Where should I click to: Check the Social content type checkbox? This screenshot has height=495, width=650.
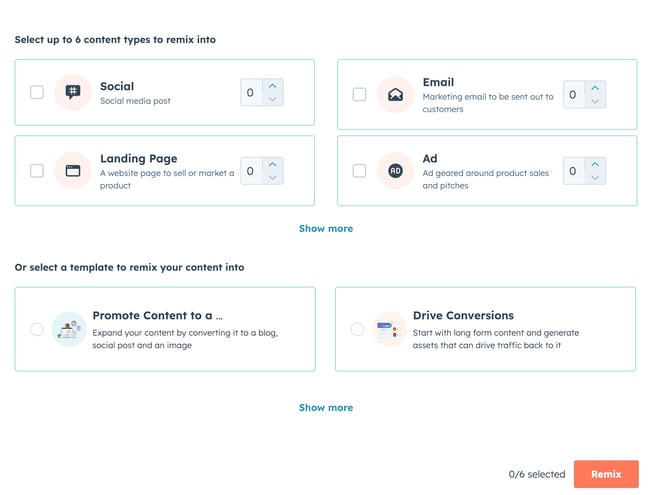coord(37,92)
